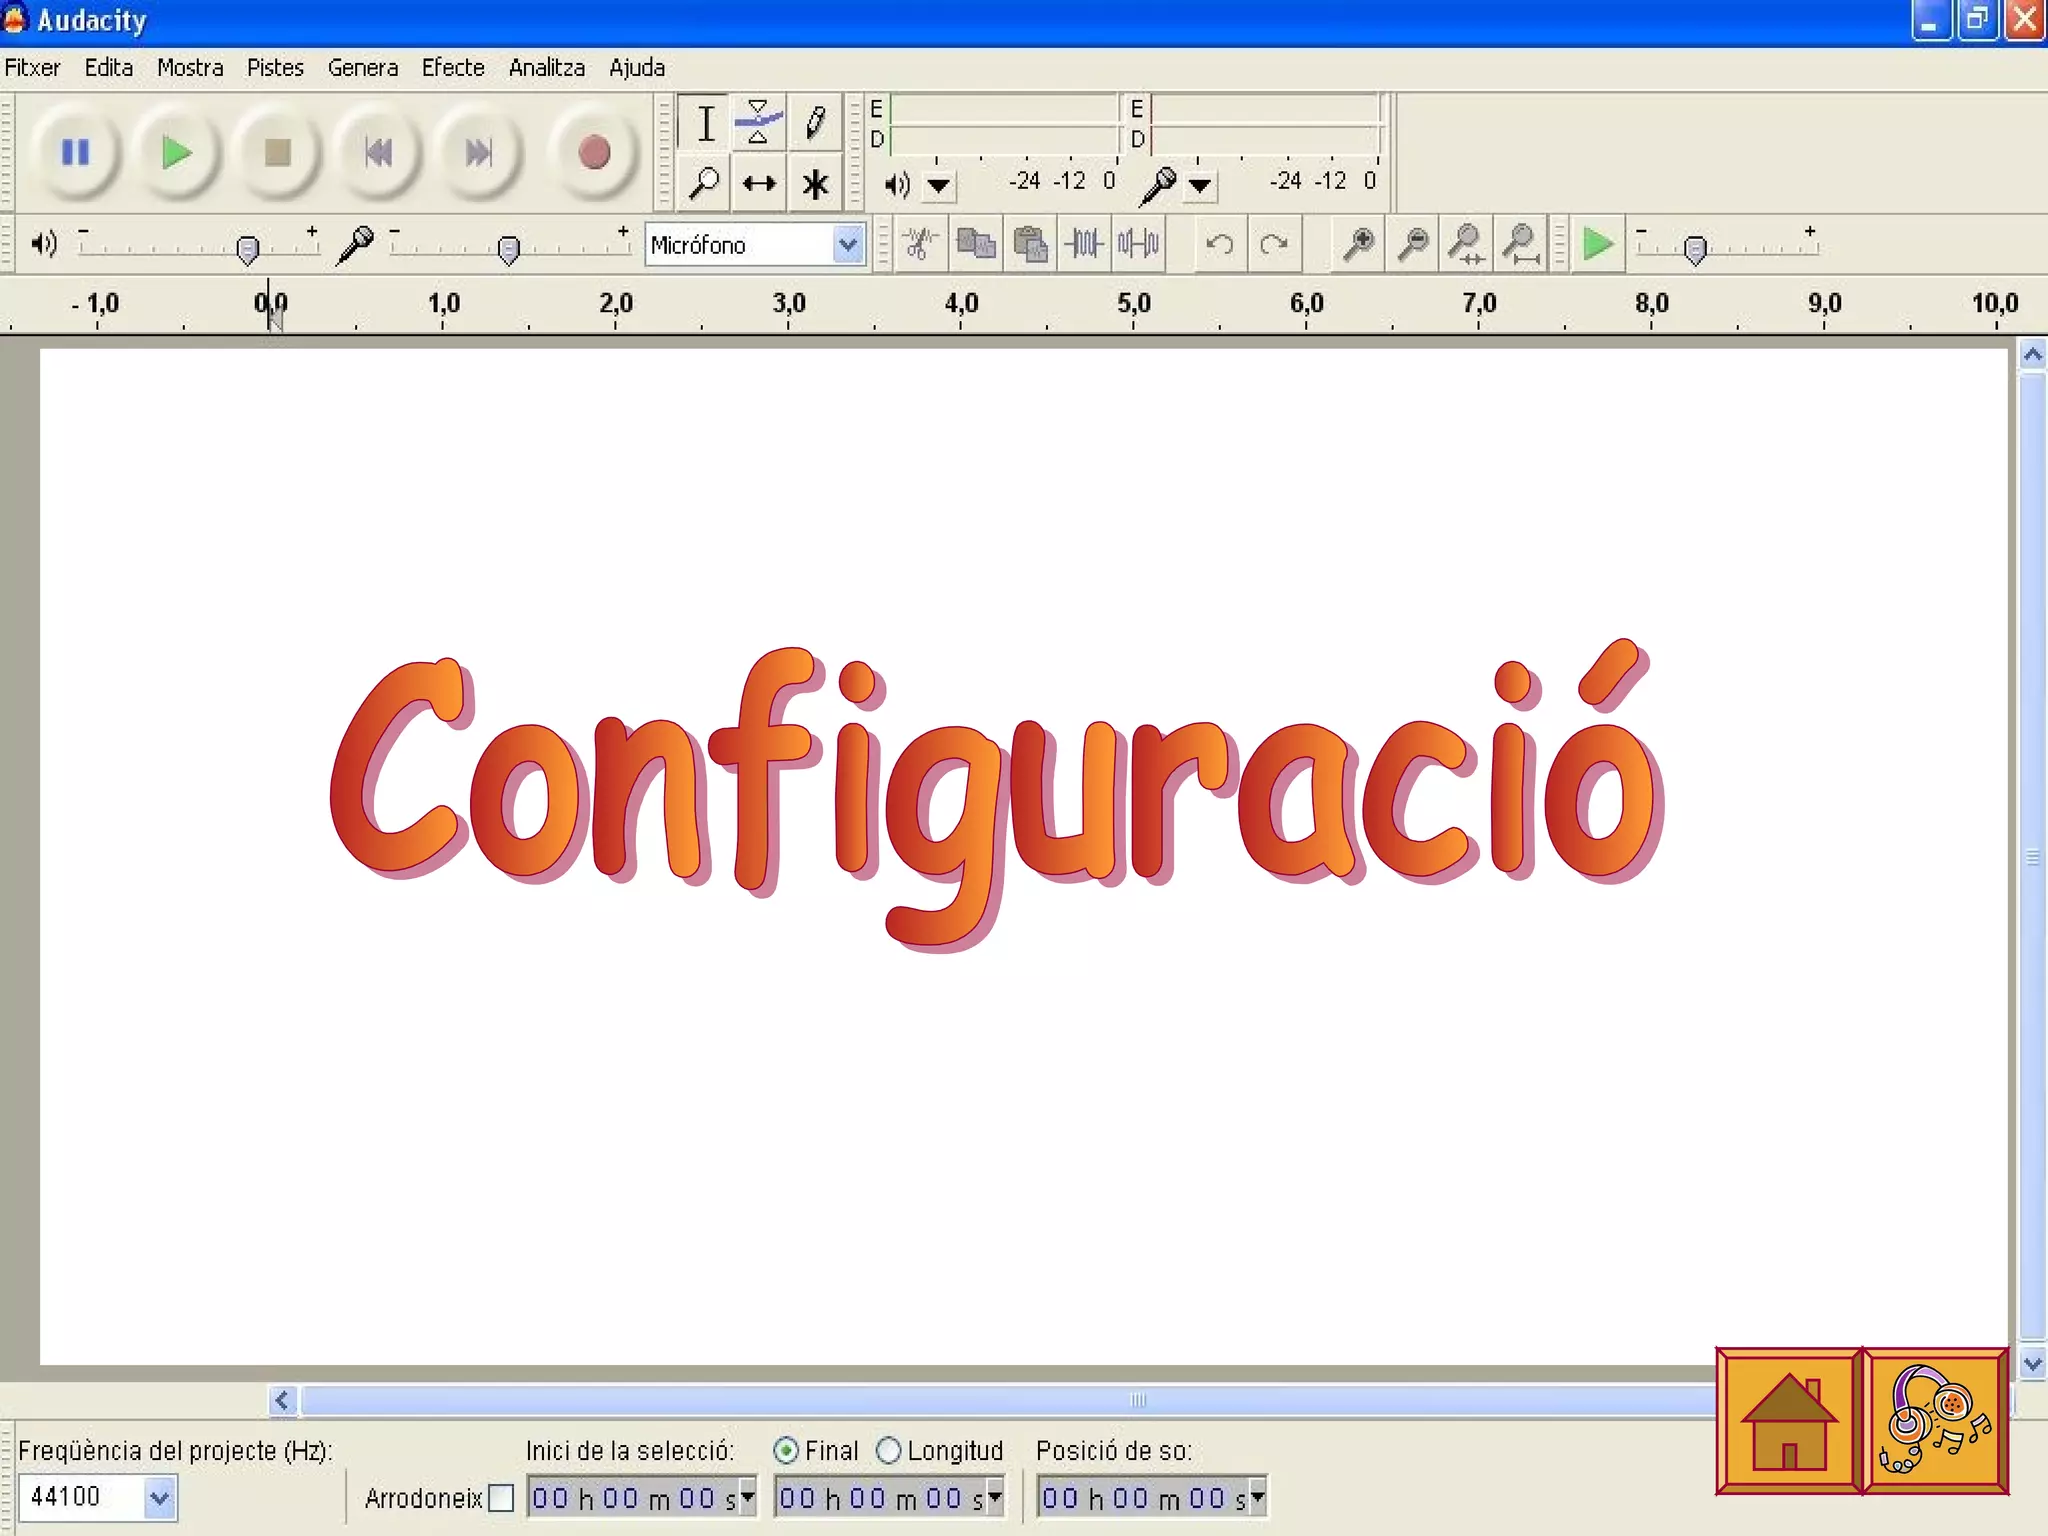Open the Pistes menu
Viewport: 2048px width, 1536px height.
(x=275, y=68)
